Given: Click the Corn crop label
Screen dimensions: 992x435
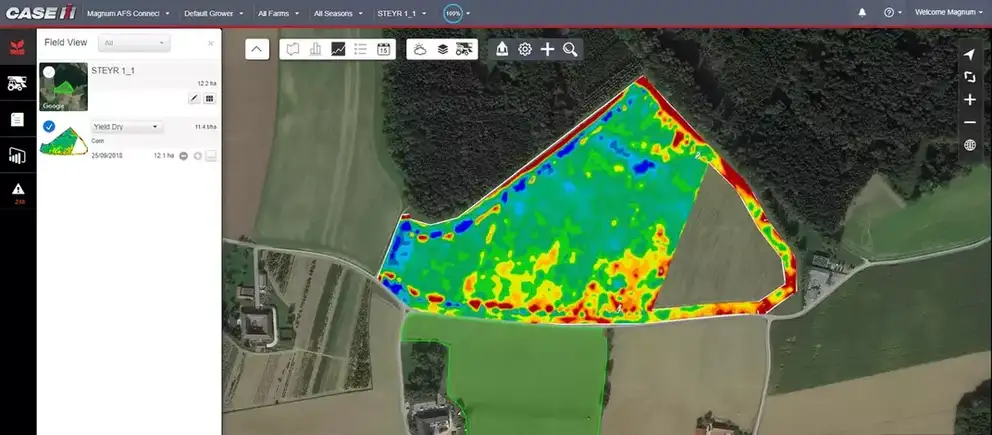Looking at the screenshot, I should click(x=97, y=142).
